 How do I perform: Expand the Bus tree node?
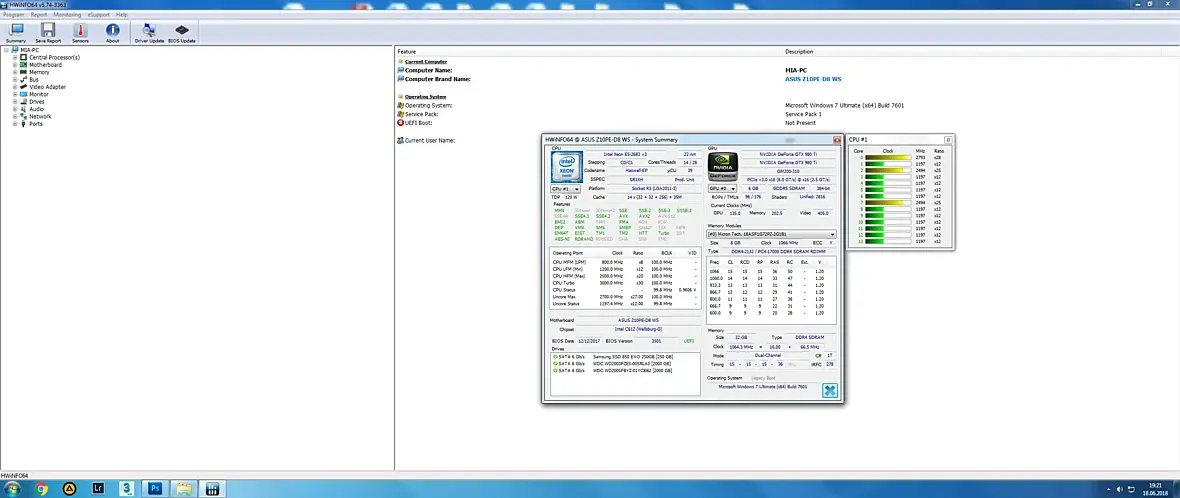pyautogui.click(x=14, y=79)
